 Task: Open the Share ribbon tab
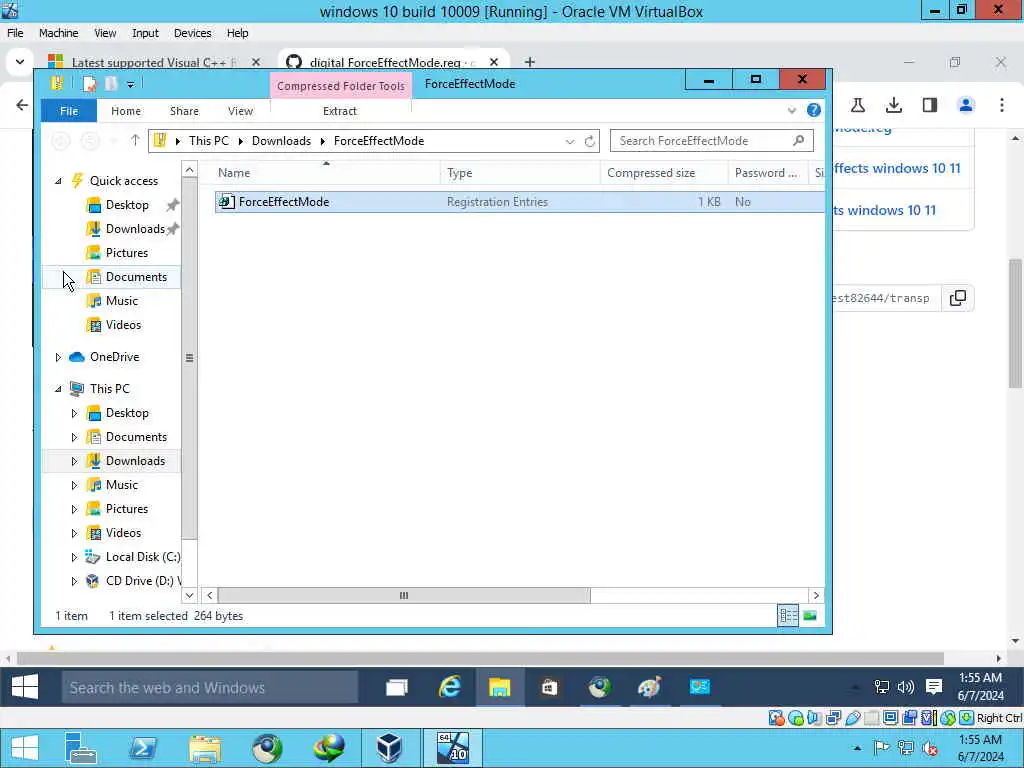click(184, 111)
